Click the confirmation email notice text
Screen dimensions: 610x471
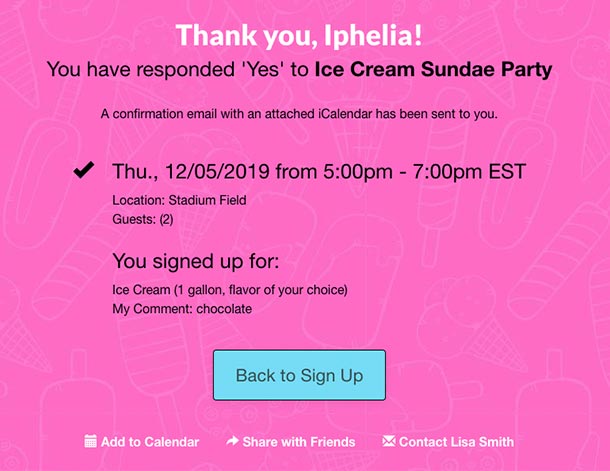299,114
